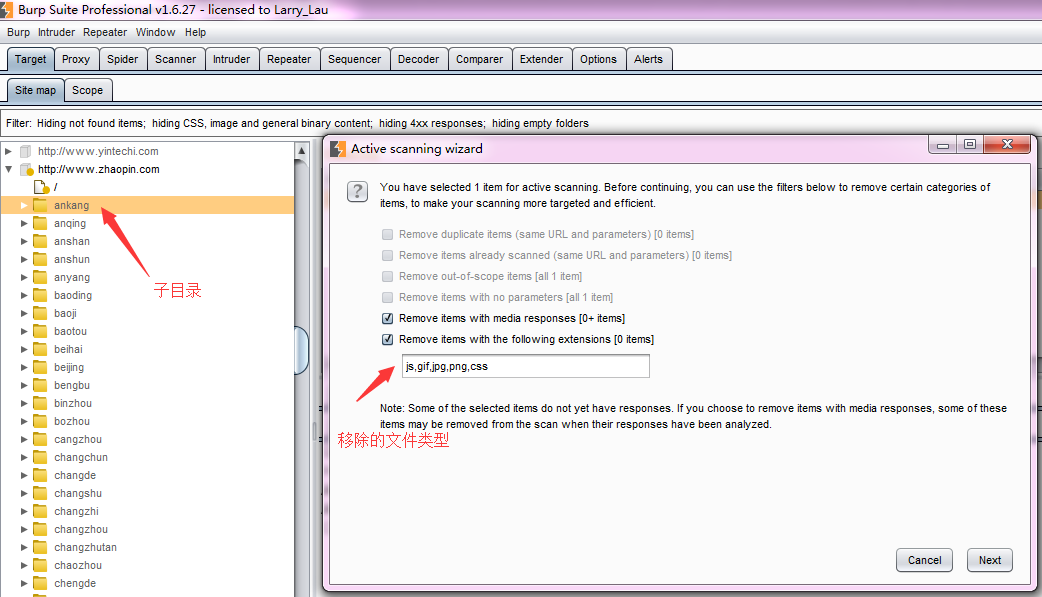
Task: Click the page icon for root path /
Action: (41, 187)
